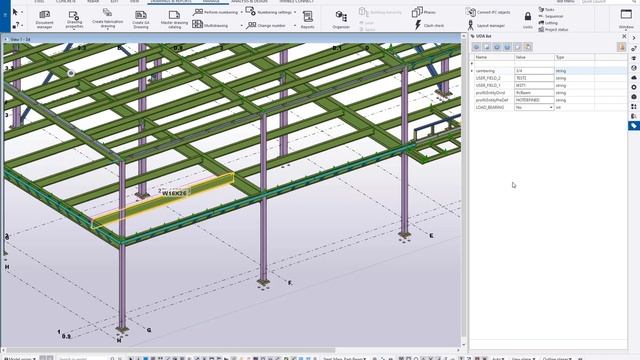The image size is (640, 360).
Task: Expand Multidrawing dropdown arrow
Action: [x=242, y=26]
